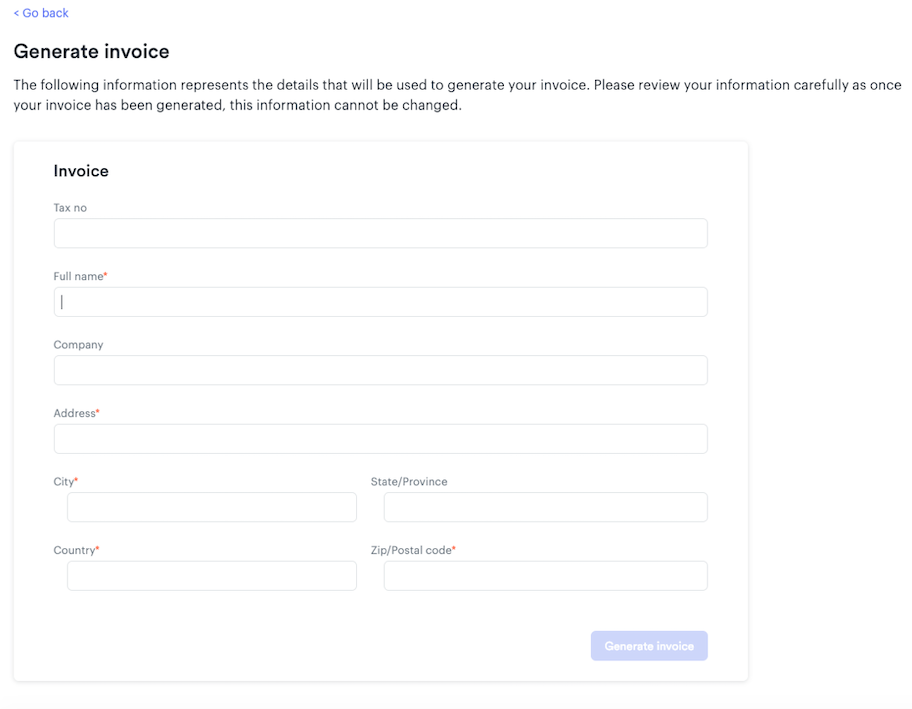The width and height of the screenshot is (912, 709).
Task: Click the Address input field
Action: (x=380, y=439)
